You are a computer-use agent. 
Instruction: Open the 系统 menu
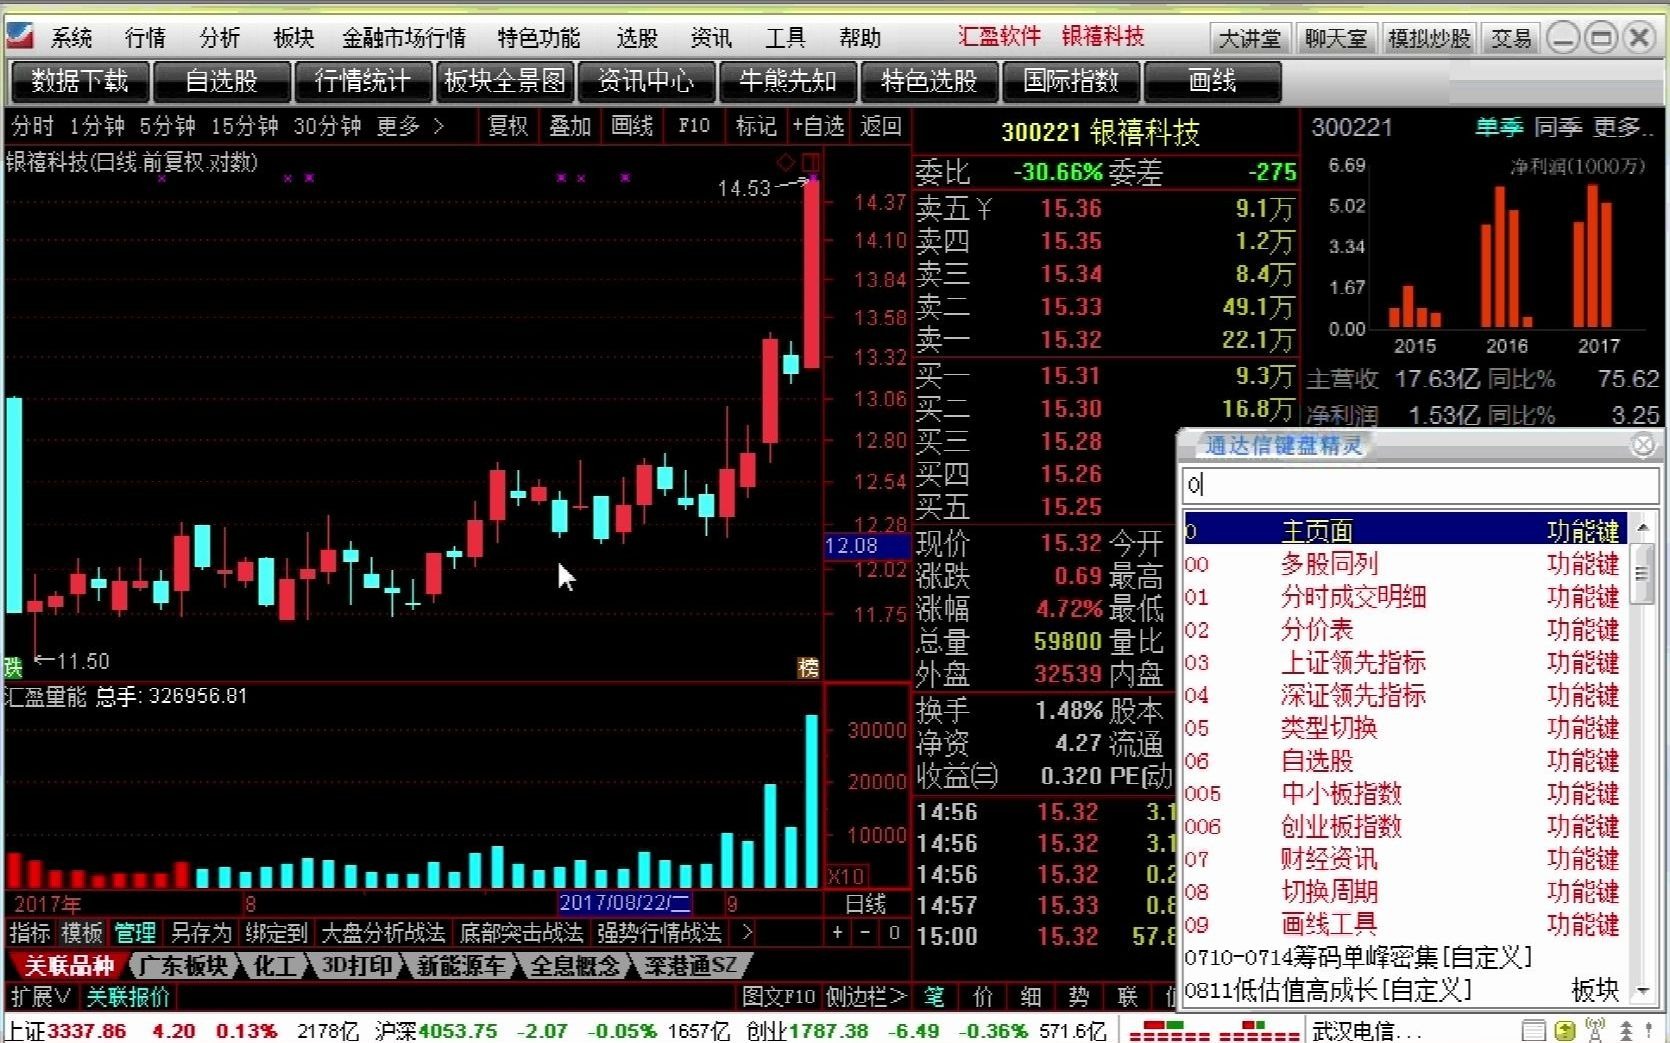(71, 38)
